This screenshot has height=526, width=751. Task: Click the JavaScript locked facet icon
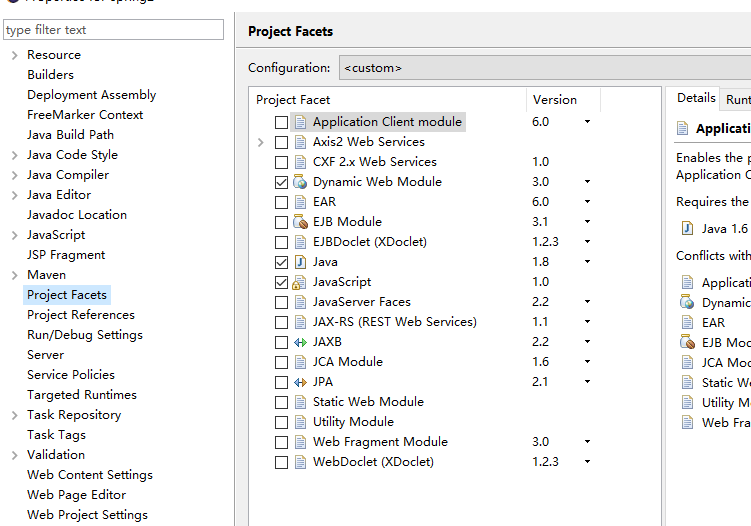pos(299,282)
